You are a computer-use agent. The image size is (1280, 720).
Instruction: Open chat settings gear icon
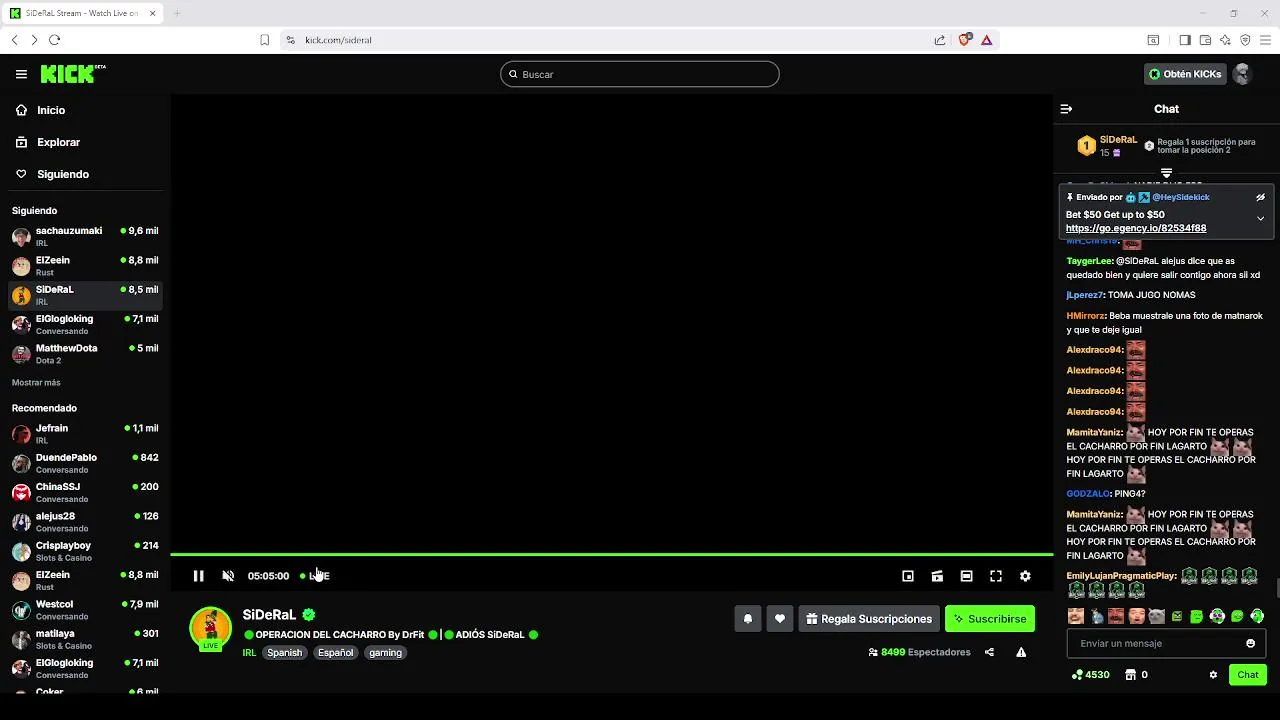1213,675
